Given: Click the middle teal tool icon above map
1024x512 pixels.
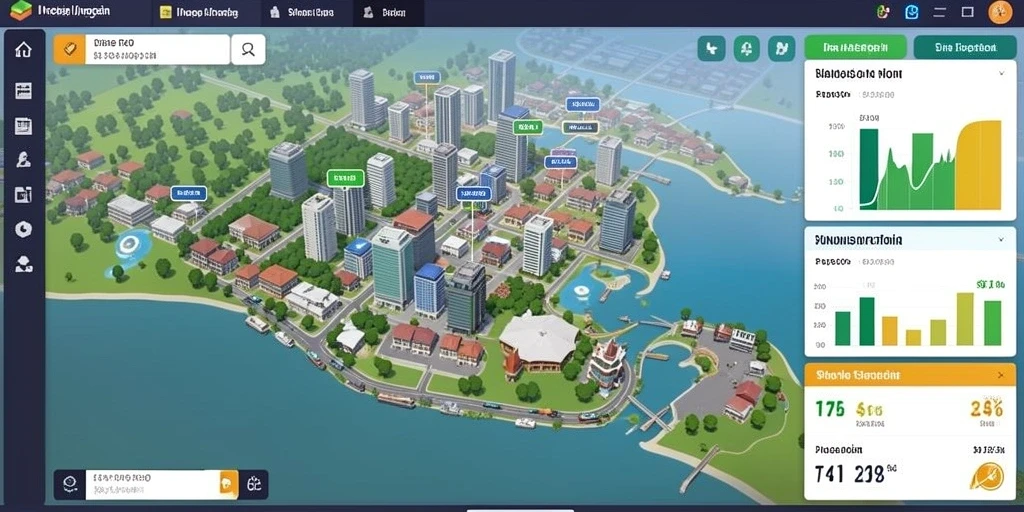Looking at the screenshot, I should point(746,48).
